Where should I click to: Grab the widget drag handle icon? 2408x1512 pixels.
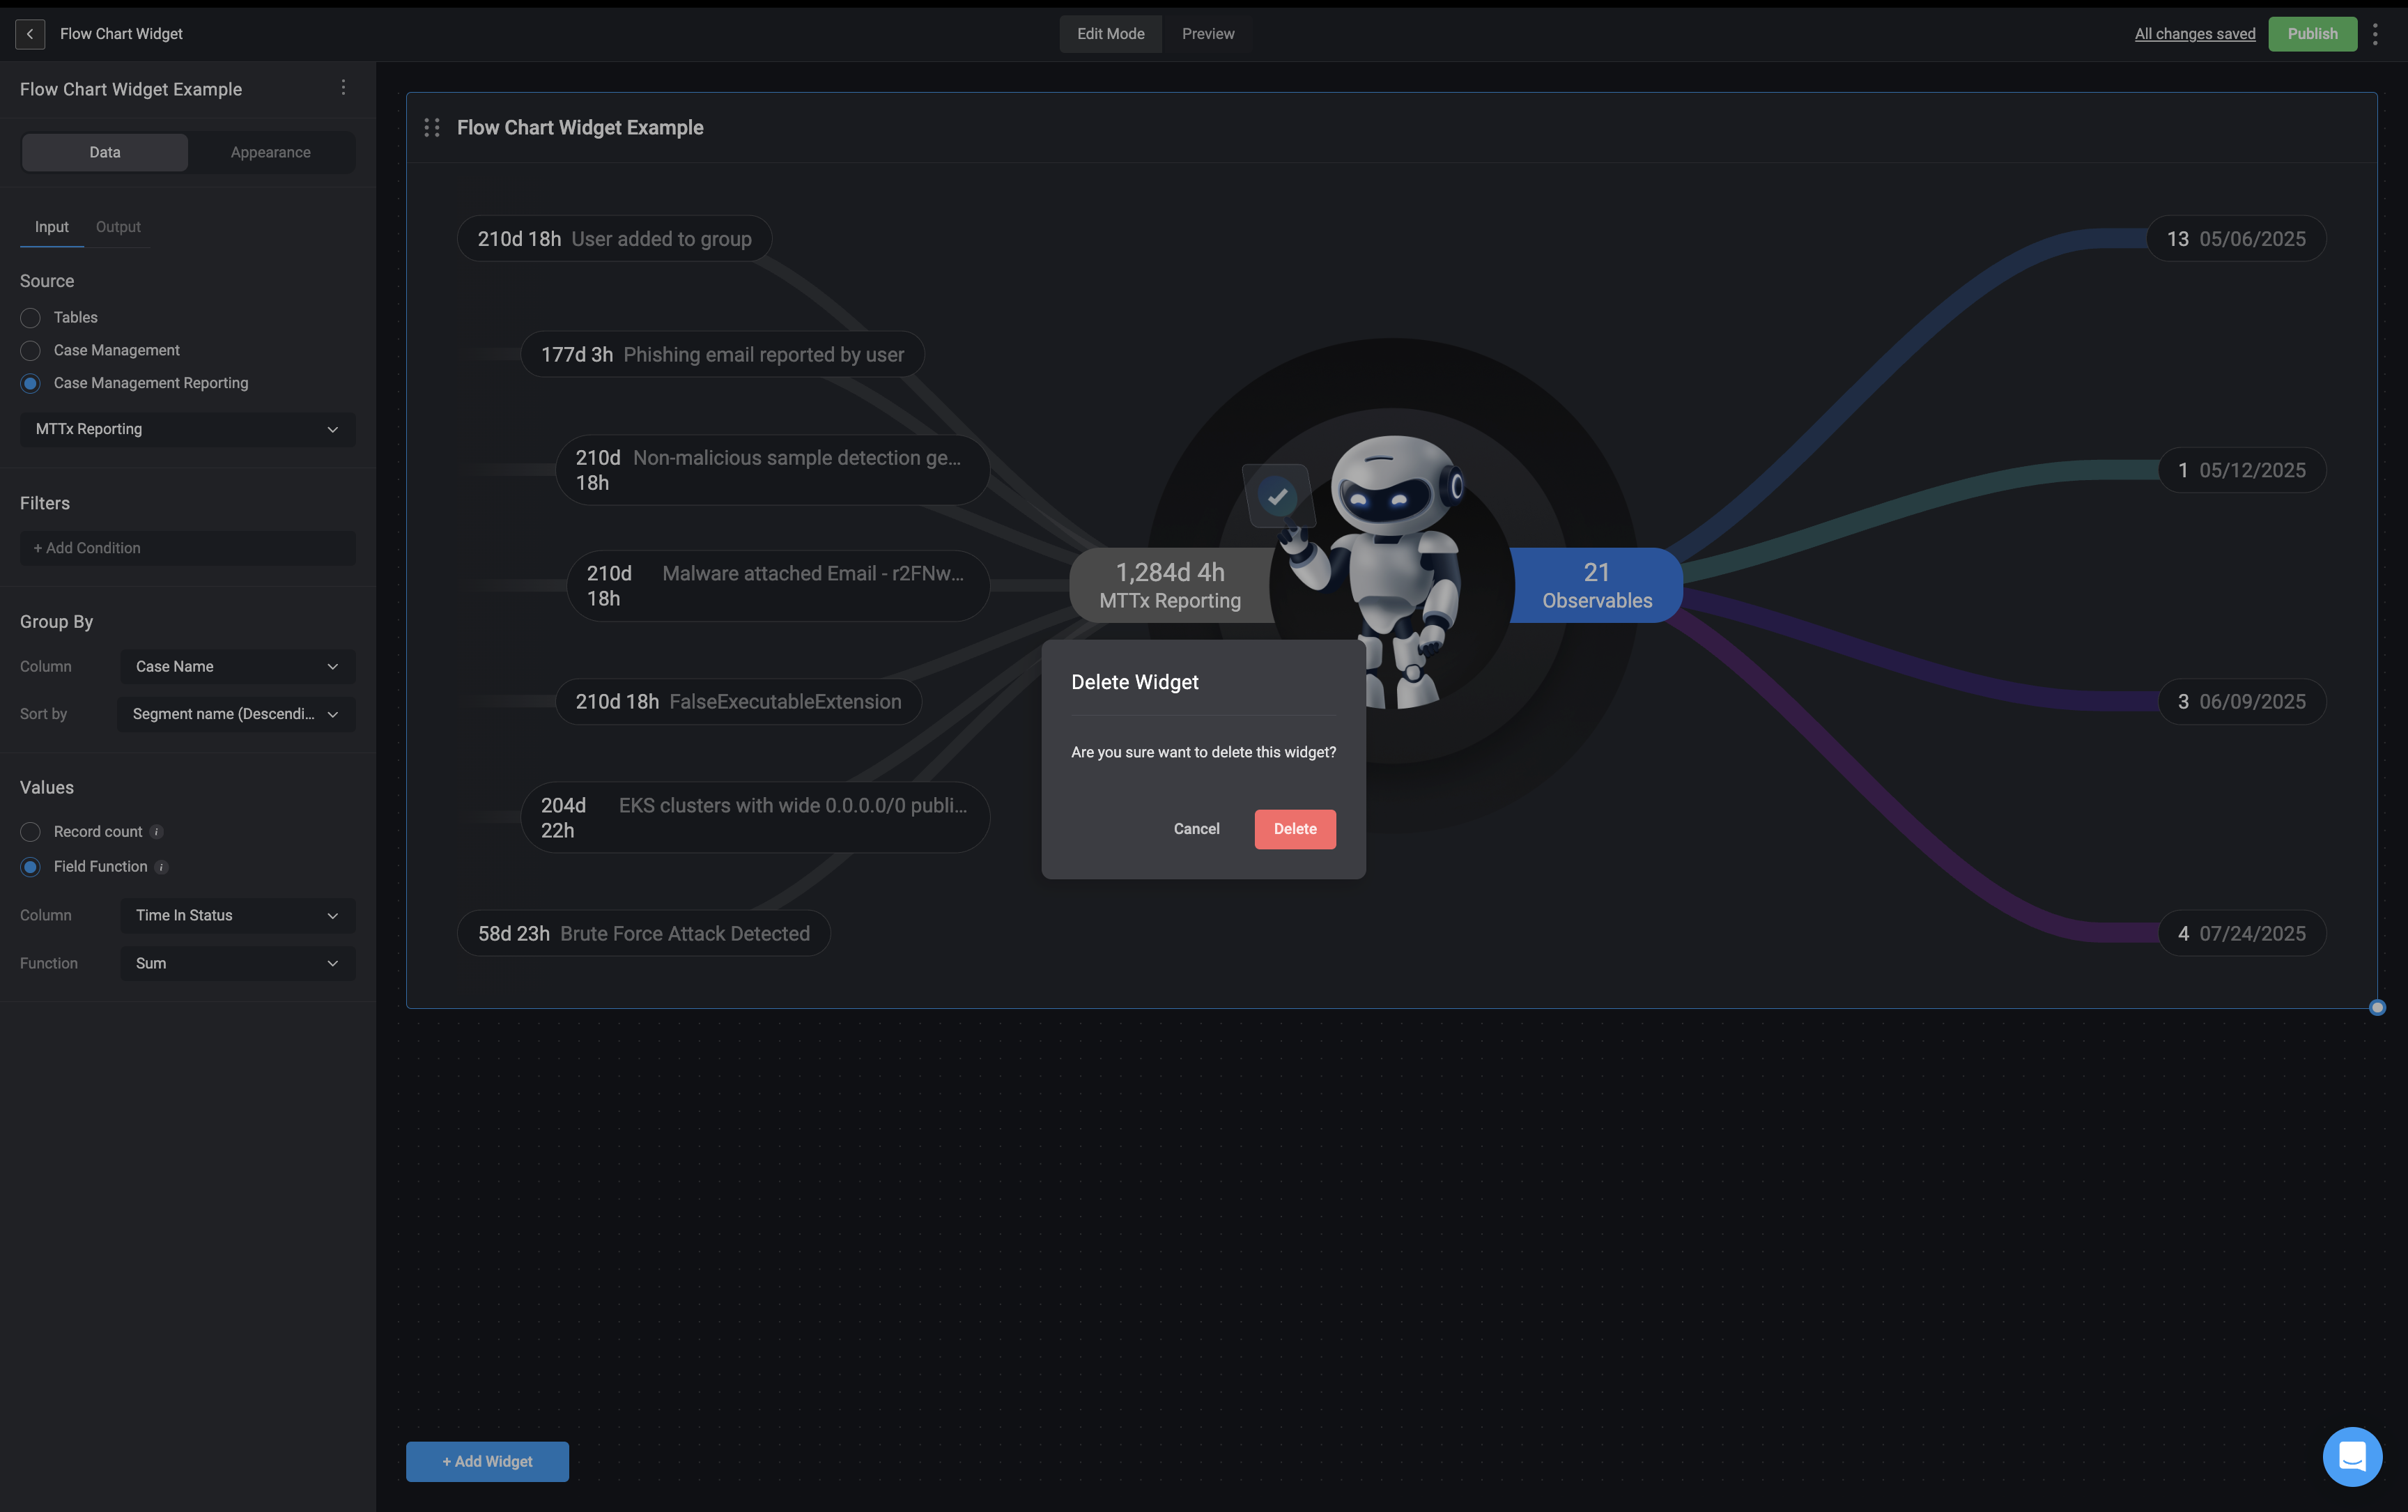pos(432,128)
